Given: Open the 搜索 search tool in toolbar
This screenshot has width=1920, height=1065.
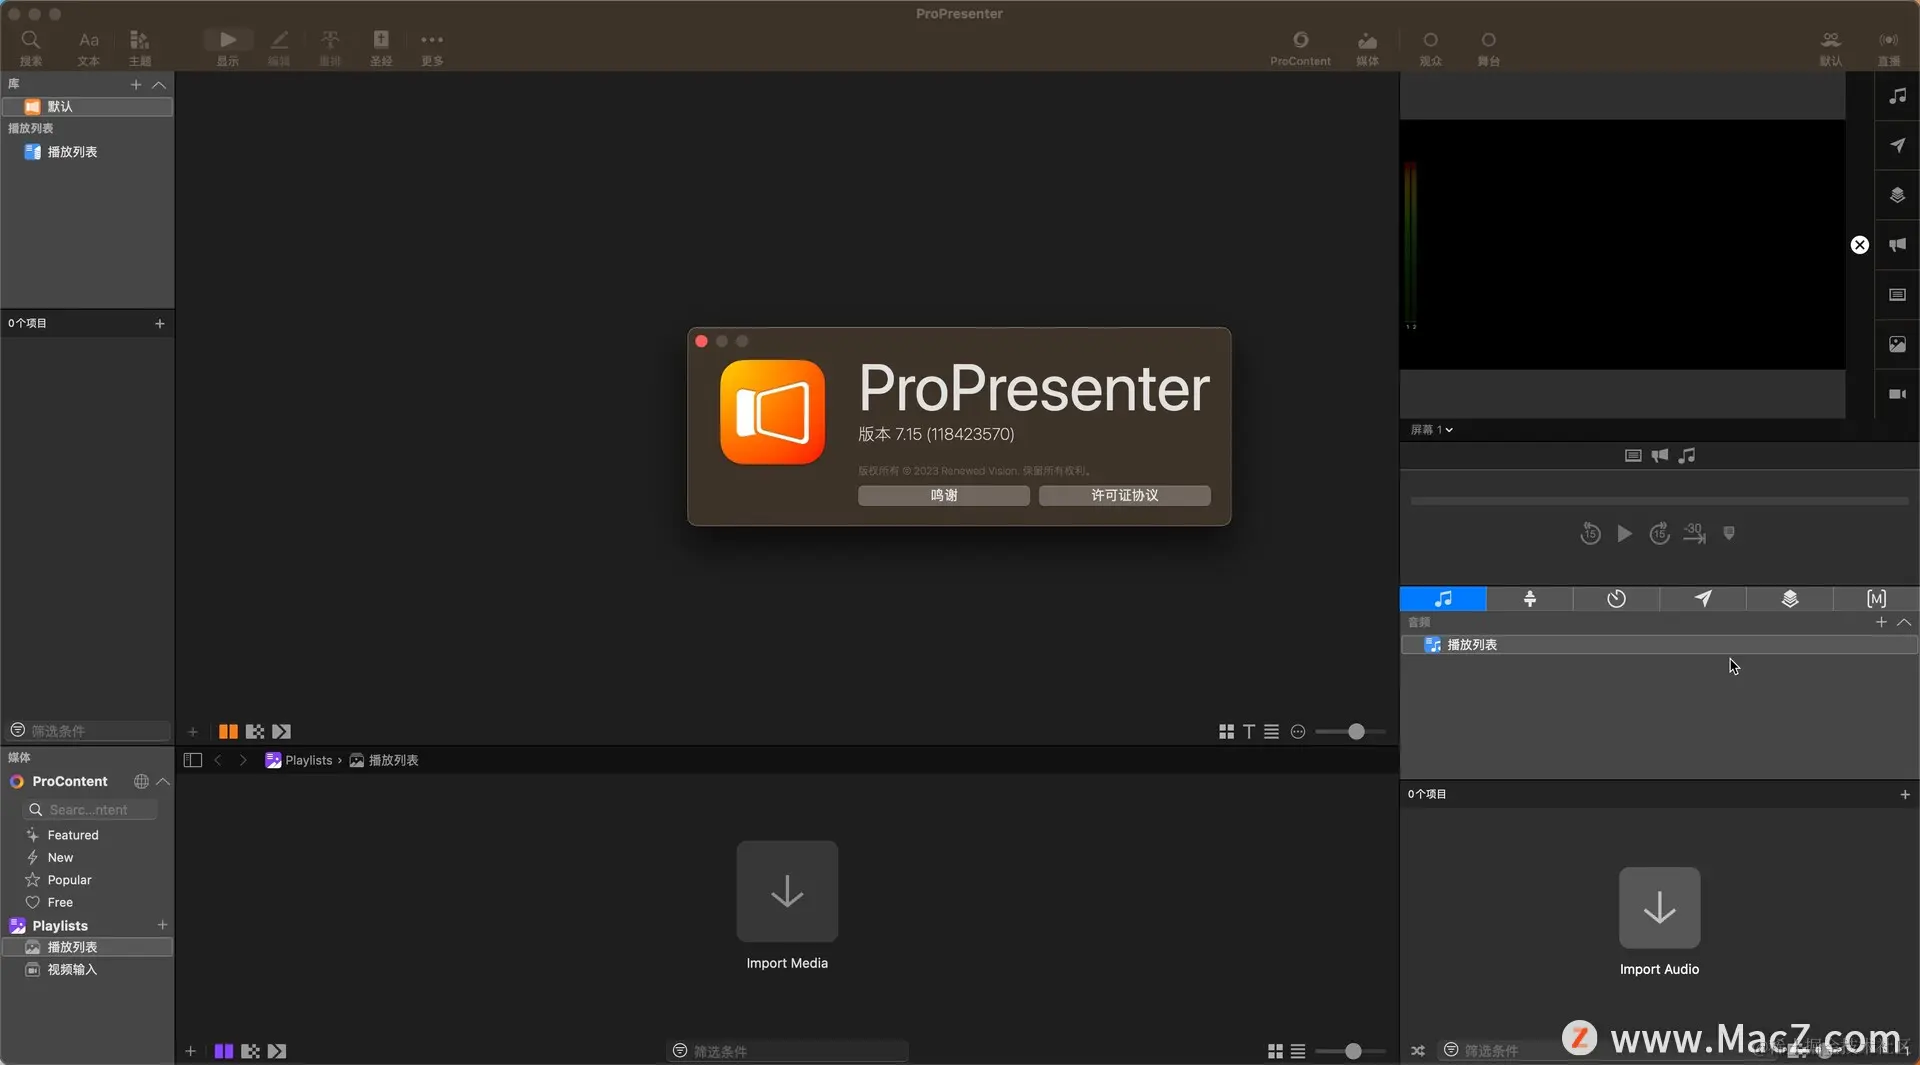Looking at the screenshot, I should 31,46.
